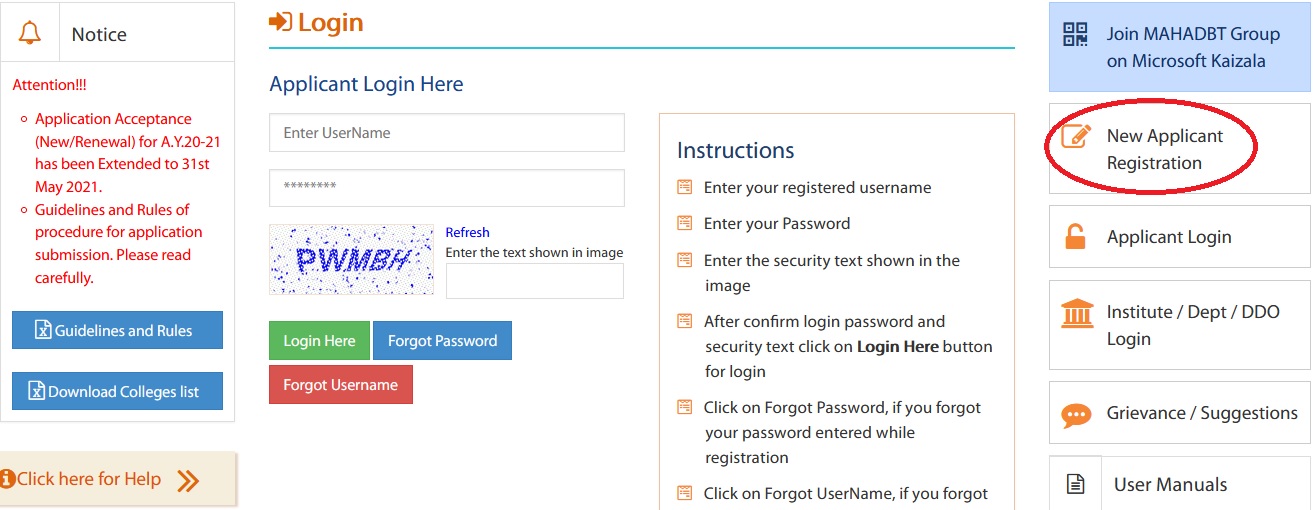
Task: Click the Institute building icon
Action: [1077, 313]
